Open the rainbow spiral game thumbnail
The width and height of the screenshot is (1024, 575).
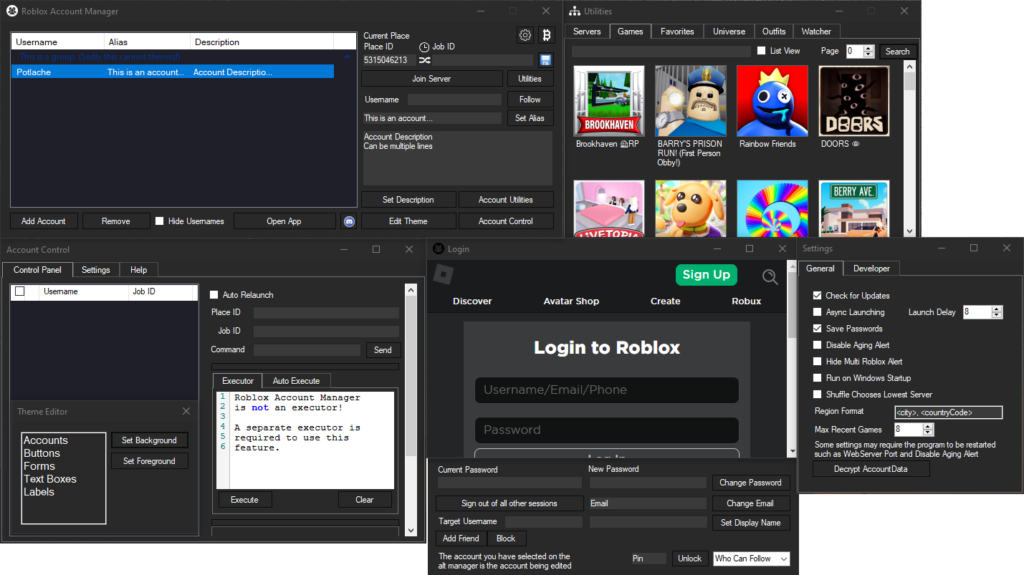pos(772,208)
